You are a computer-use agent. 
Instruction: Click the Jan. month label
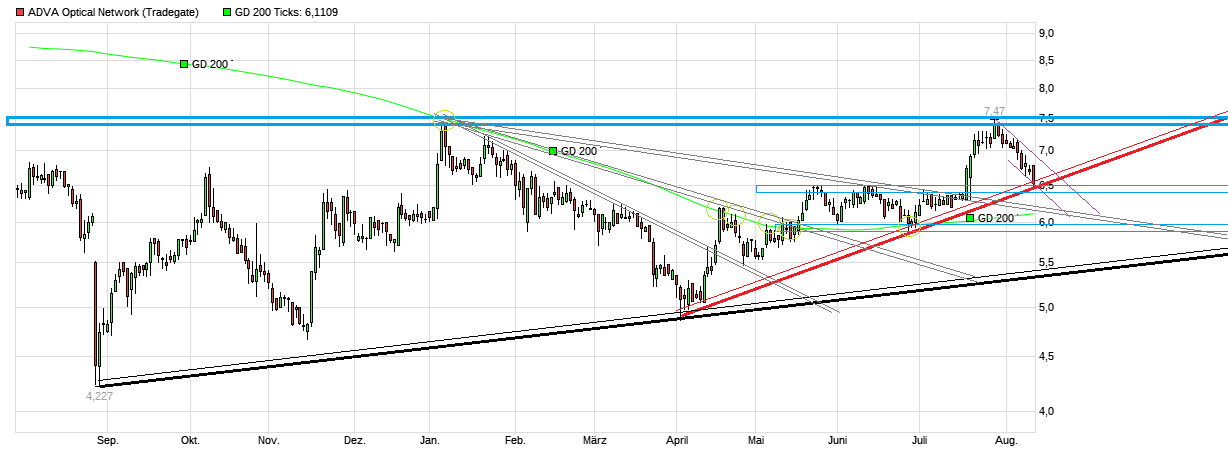[x=430, y=441]
